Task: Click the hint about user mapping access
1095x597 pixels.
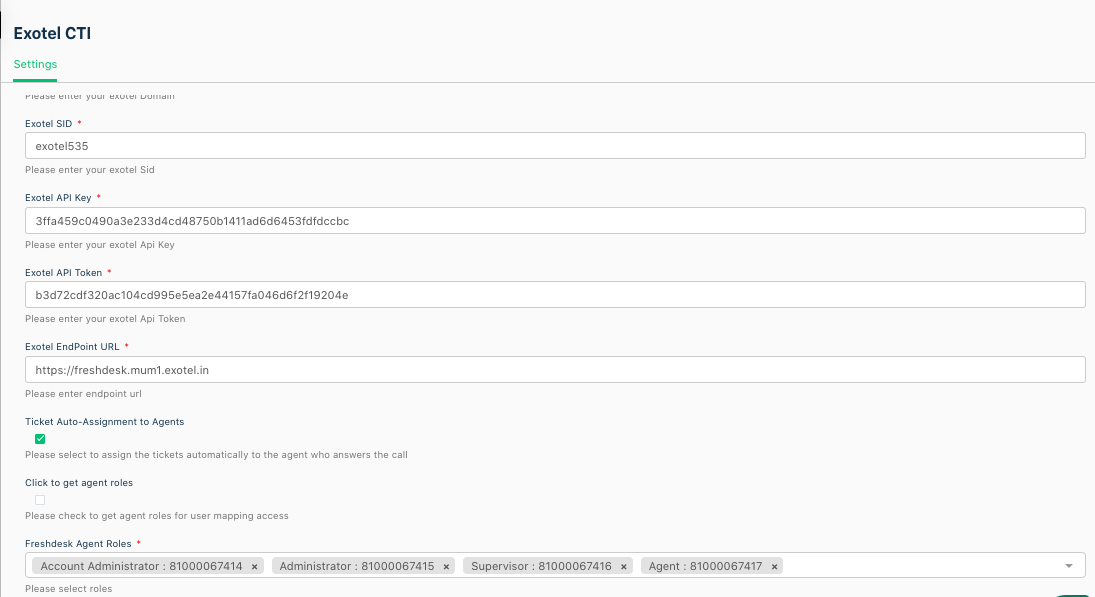Action: (157, 515)
